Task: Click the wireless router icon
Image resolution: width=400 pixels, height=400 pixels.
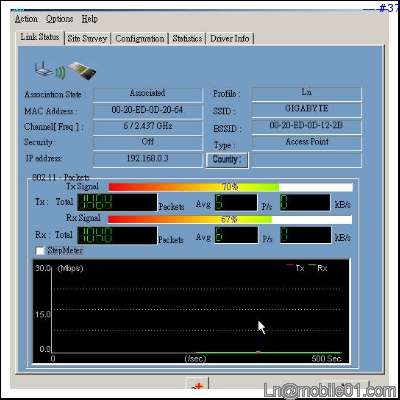Action: point(43,70)
